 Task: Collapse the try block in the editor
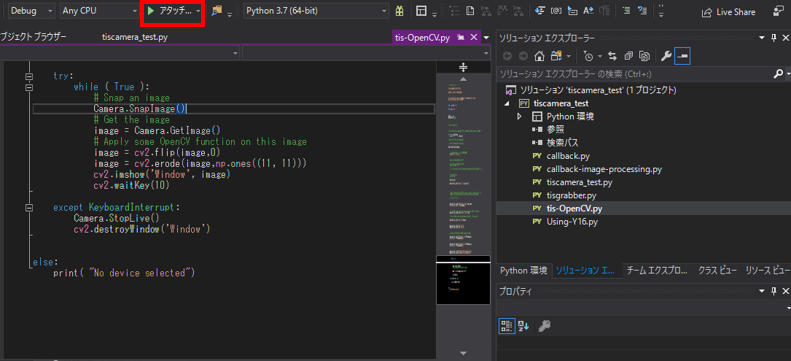click(29, 76)
